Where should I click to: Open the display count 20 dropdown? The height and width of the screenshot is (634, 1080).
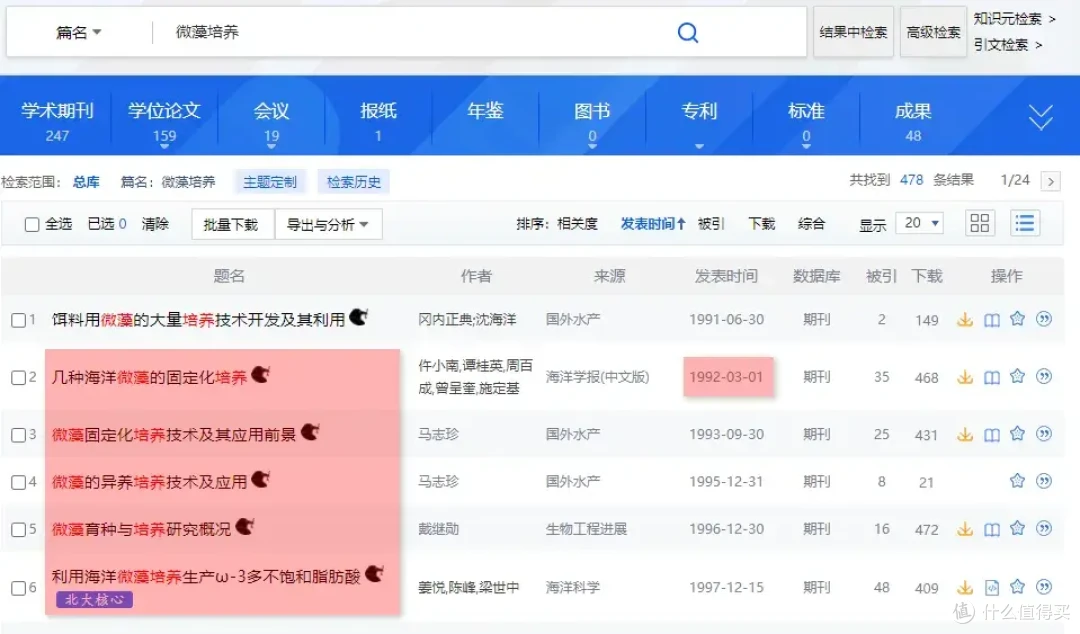coord(920,223)
